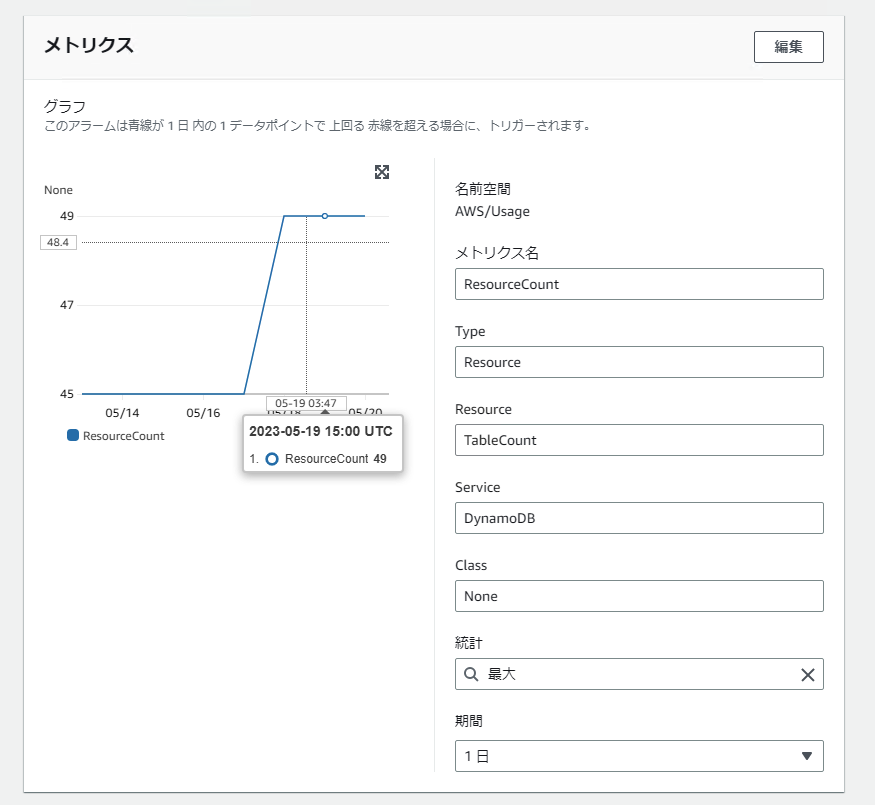Click the blue ResourceCount legend swatch
This screenshot has height=805, width=875.
(x=73, y=436)
